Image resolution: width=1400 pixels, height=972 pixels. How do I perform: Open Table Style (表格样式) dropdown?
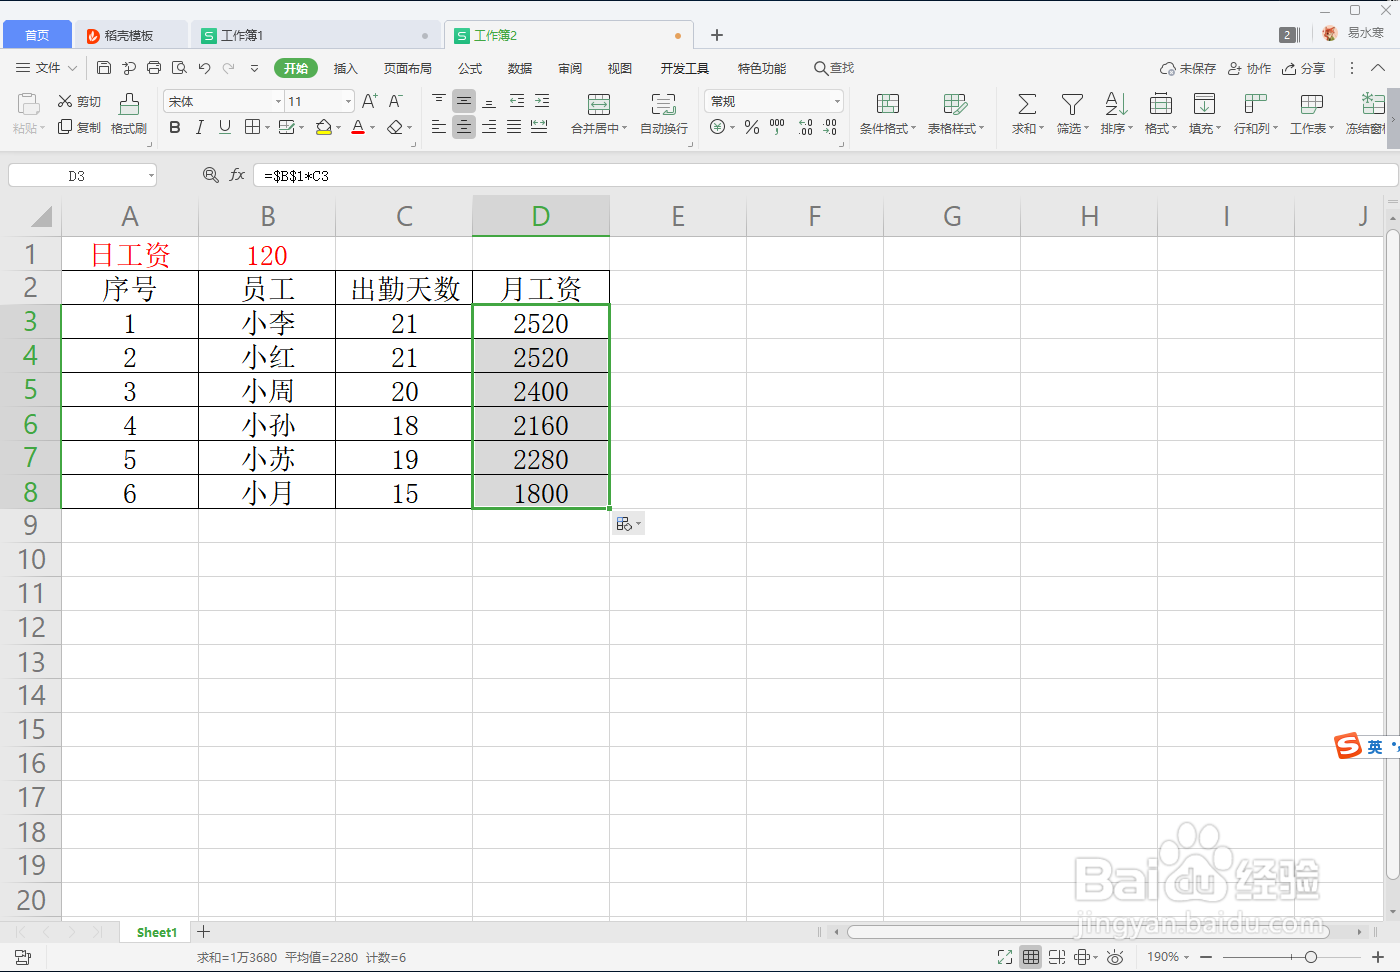[x=956, y=114]
